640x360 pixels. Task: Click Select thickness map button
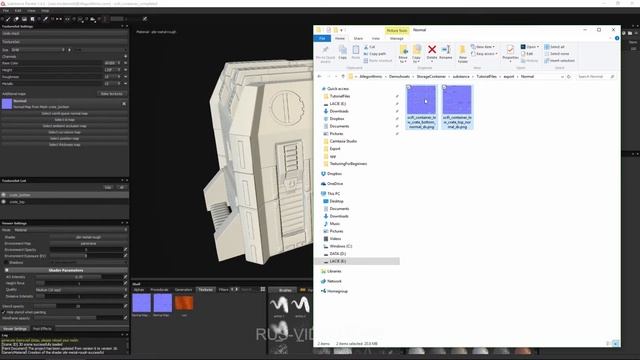point(64,144)
